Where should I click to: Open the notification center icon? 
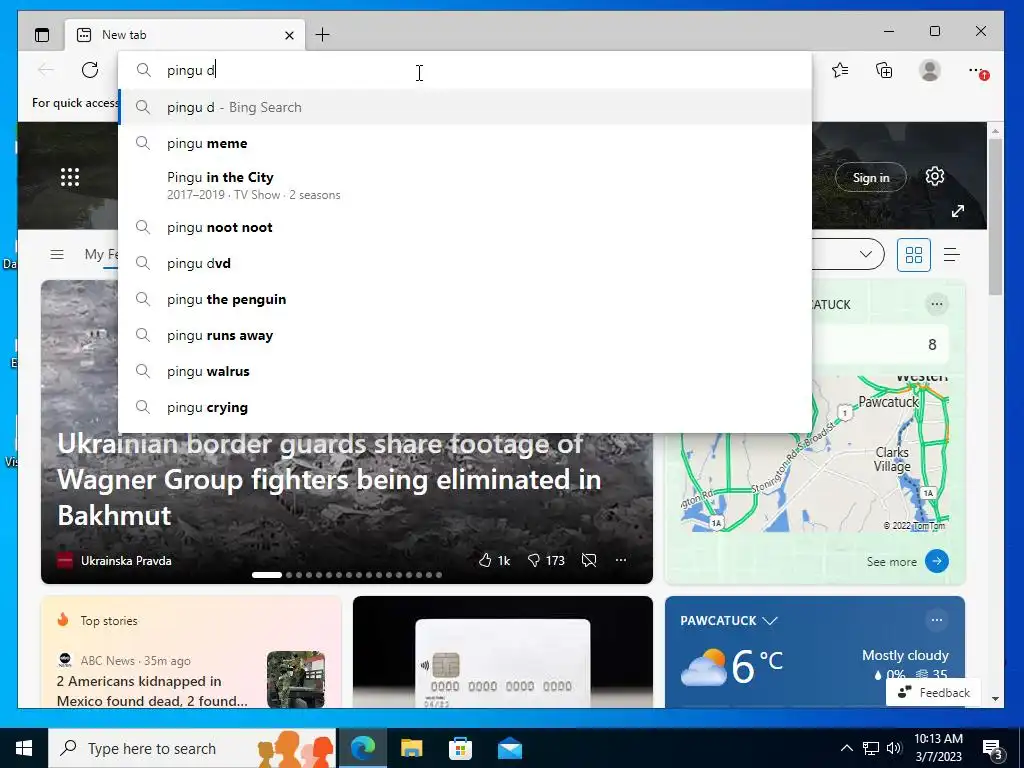pos(993,749)
